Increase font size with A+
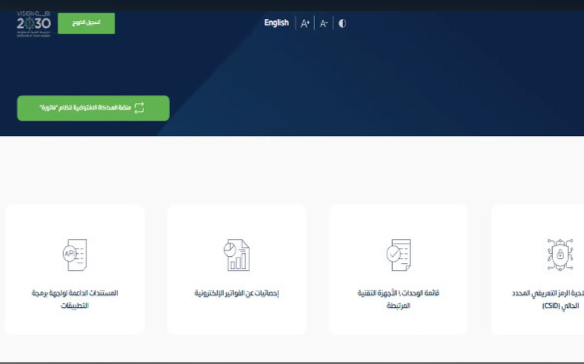 point(305,23)
